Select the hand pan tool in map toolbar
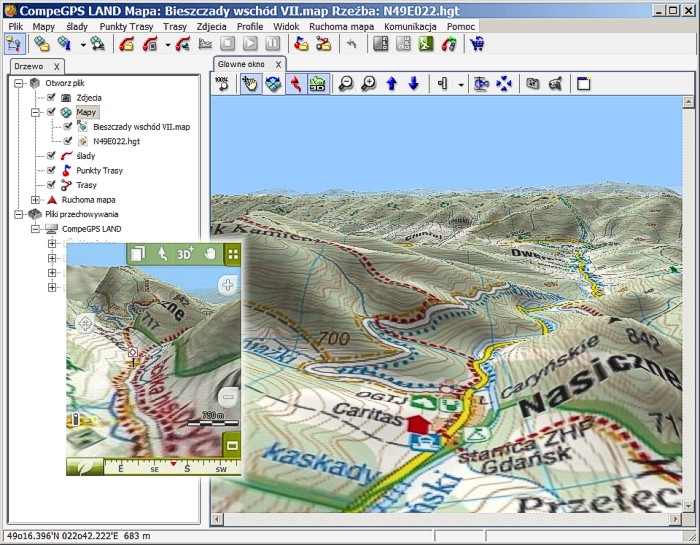The image size is (700, 545). (x=250, y=83)
